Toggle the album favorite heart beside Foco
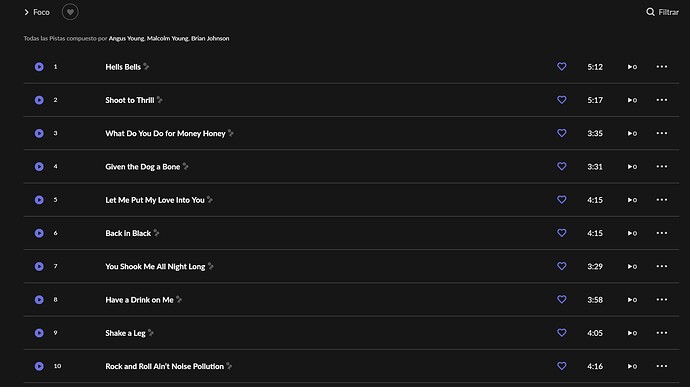The image size is (690, 387). 70,12
